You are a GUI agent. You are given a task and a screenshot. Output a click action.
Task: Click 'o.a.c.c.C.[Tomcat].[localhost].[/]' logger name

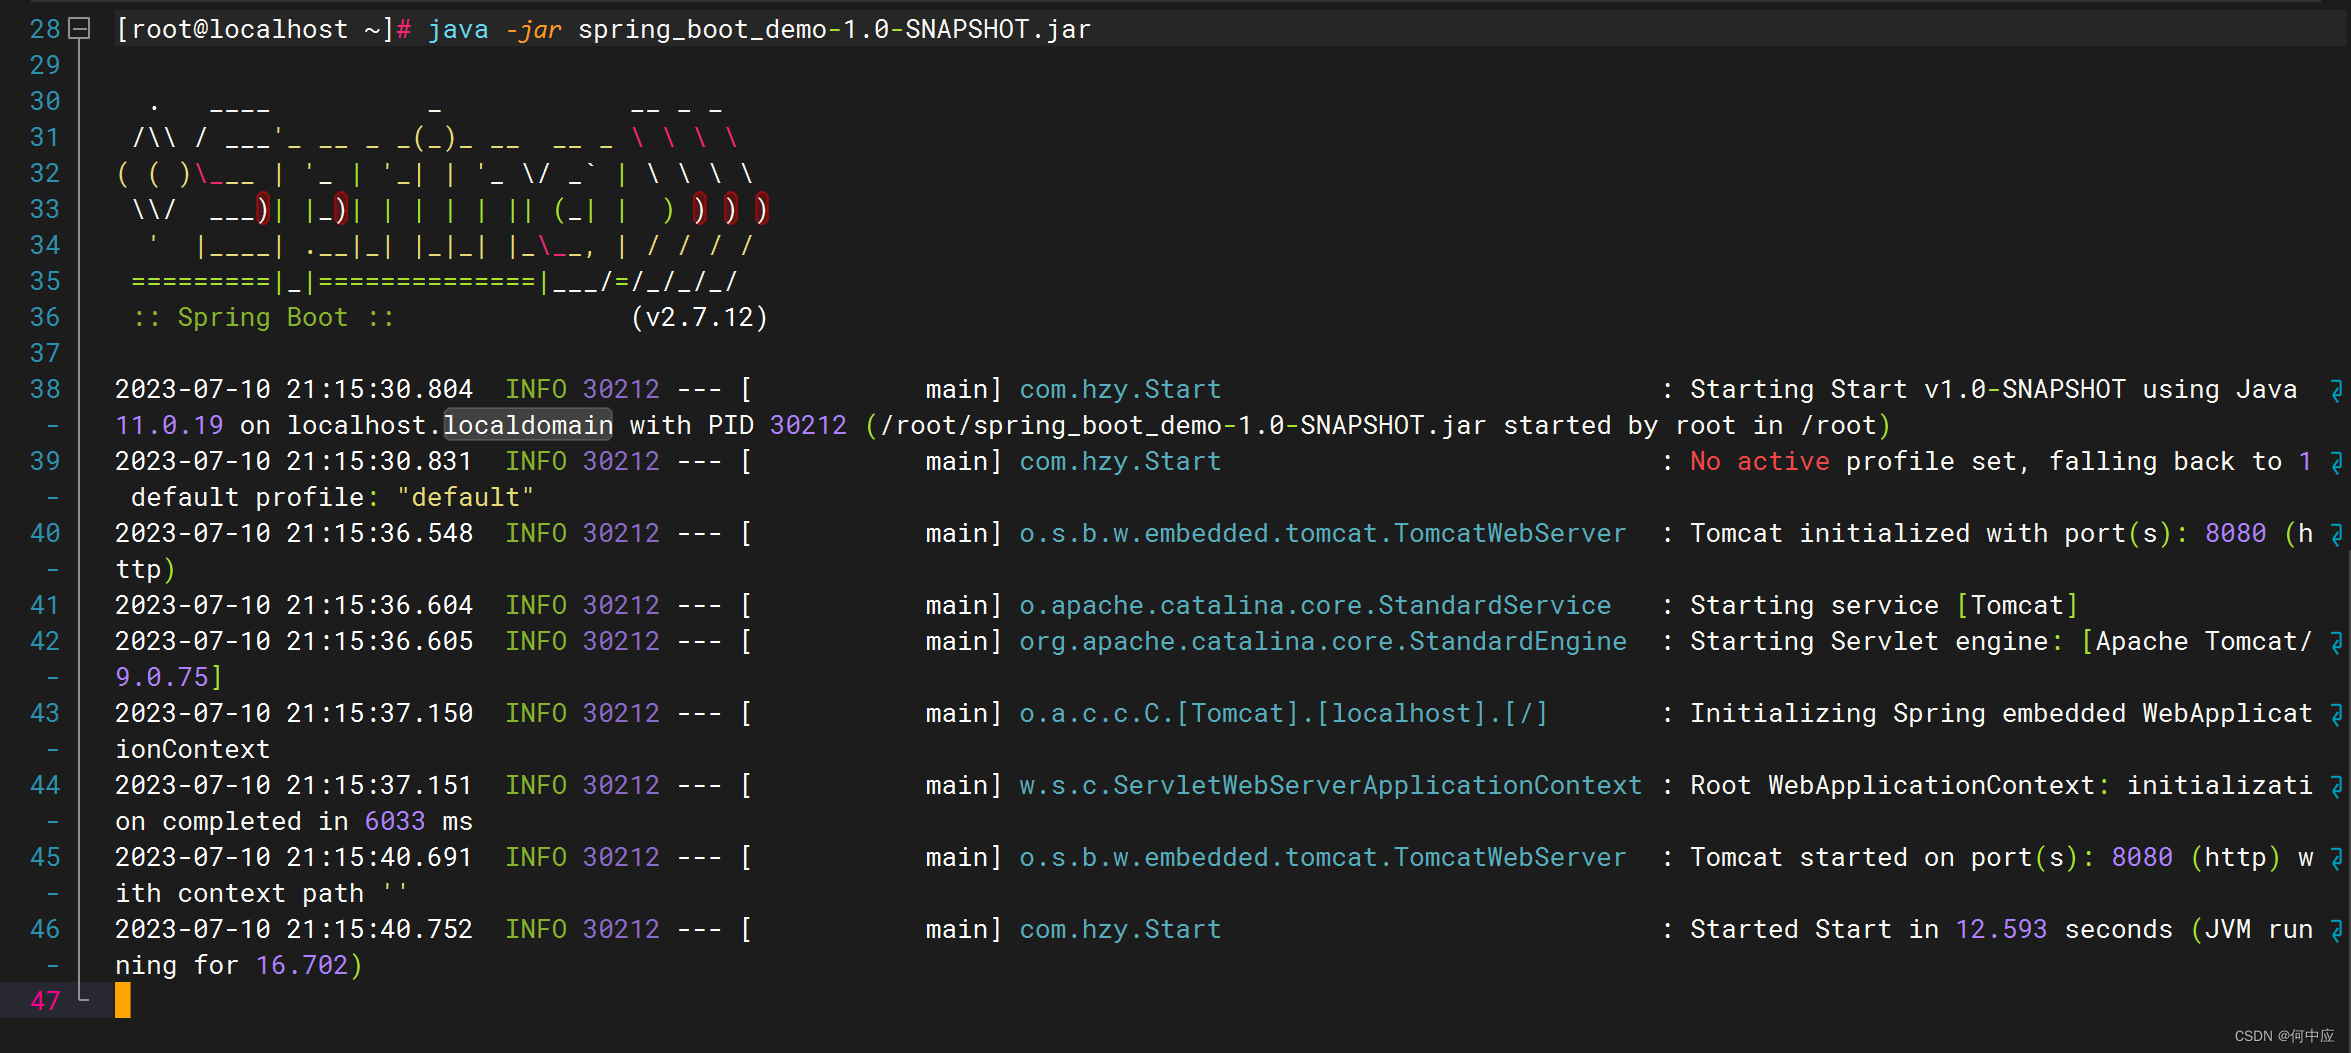point(1284,713)
